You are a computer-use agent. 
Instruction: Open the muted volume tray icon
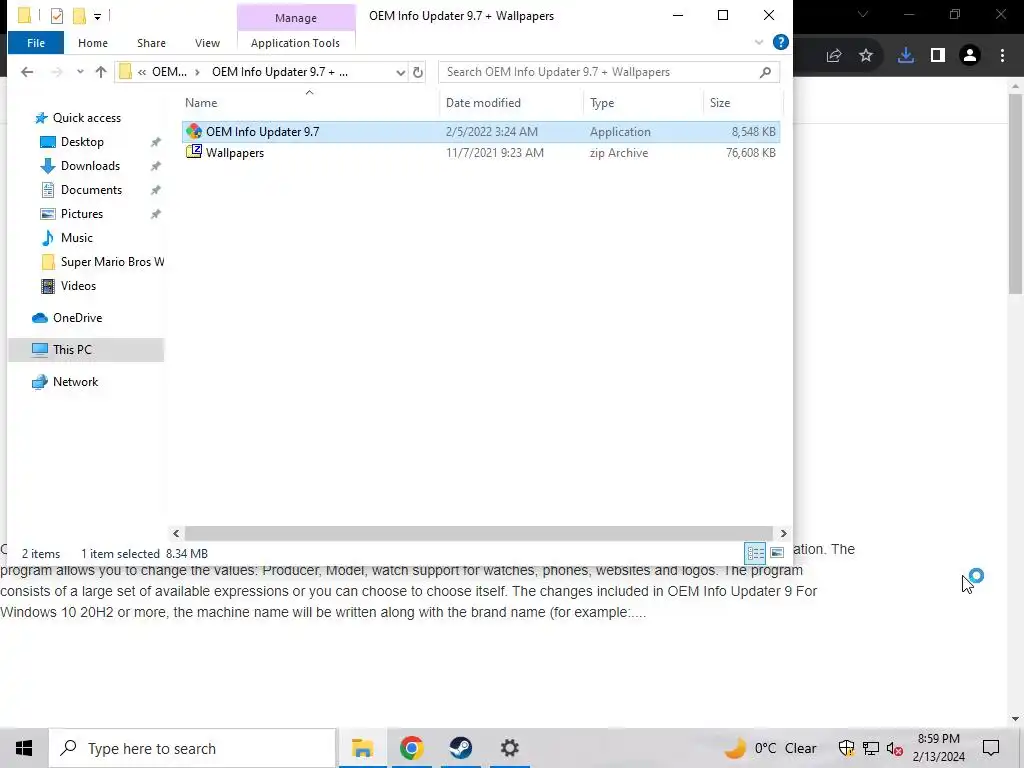point(895,748)
